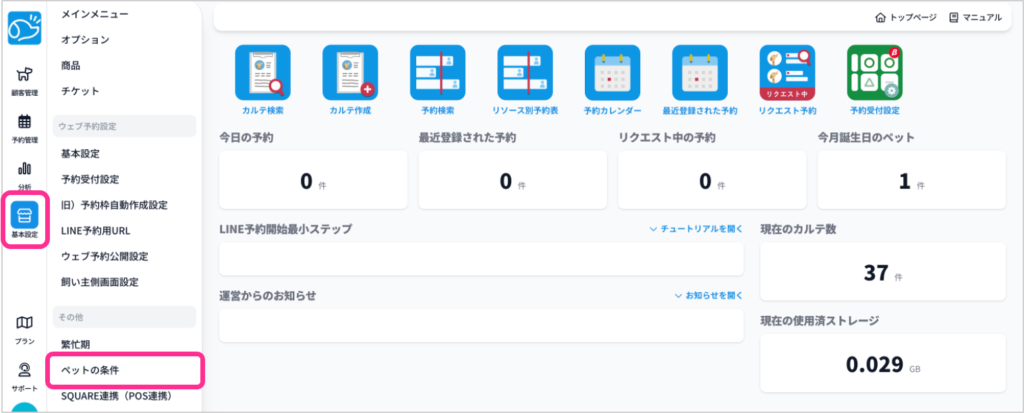
Task: Expand お知らせを開く
Action: pyautogui.click(x=708, y=296)
